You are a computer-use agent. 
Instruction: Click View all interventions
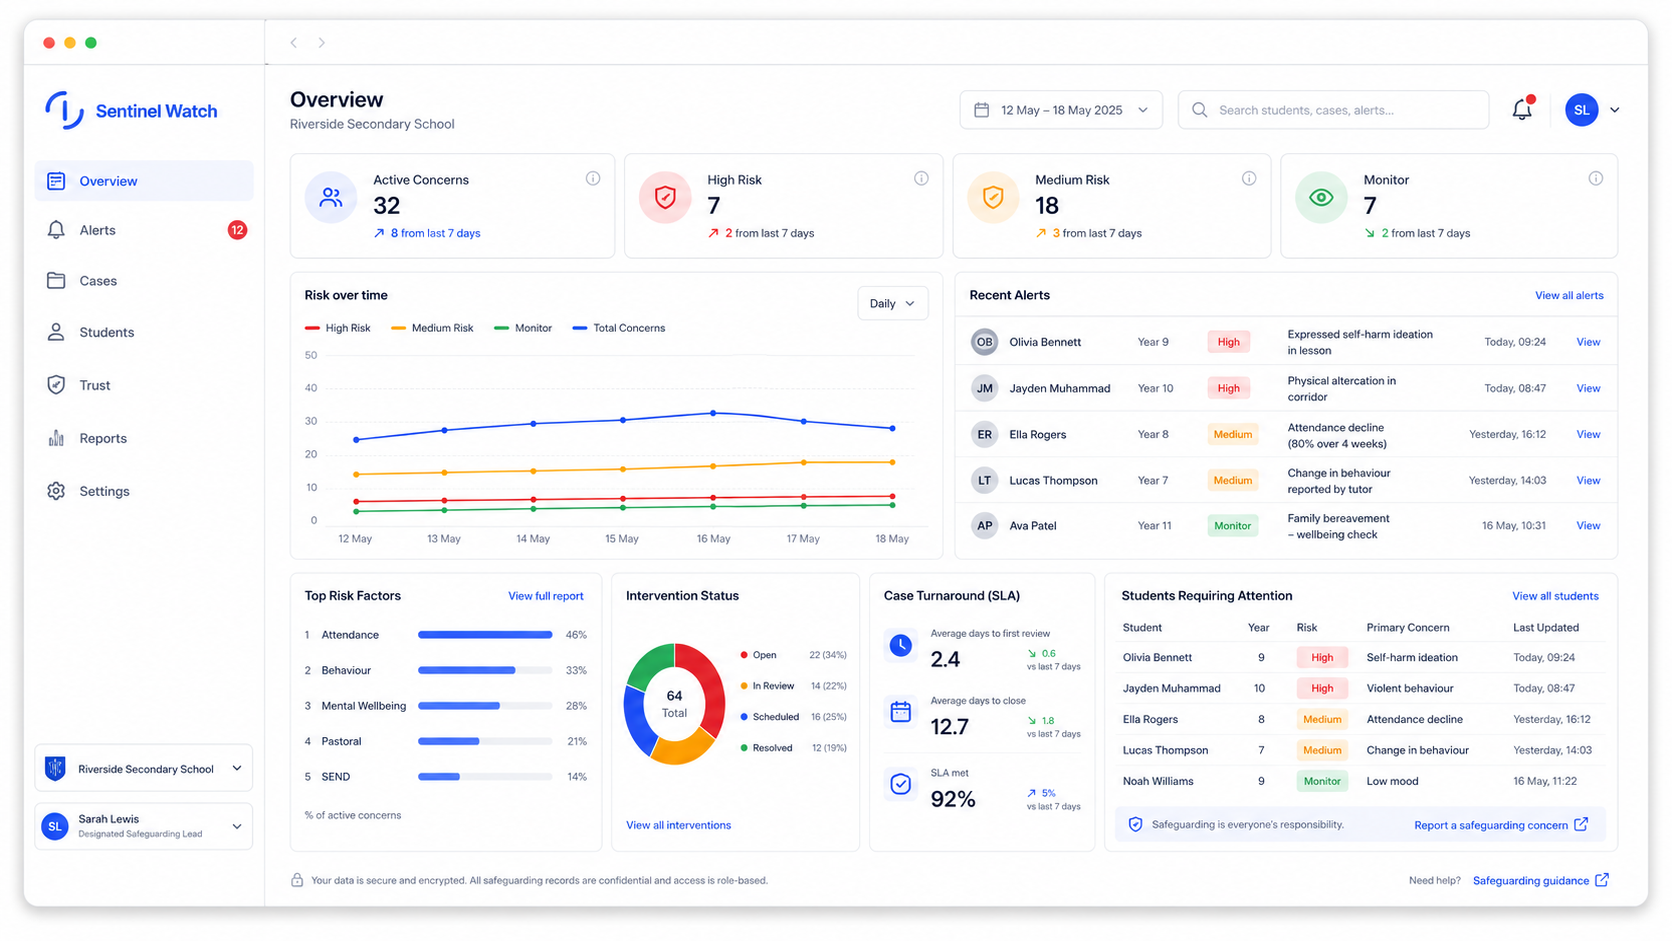[678, 825]
